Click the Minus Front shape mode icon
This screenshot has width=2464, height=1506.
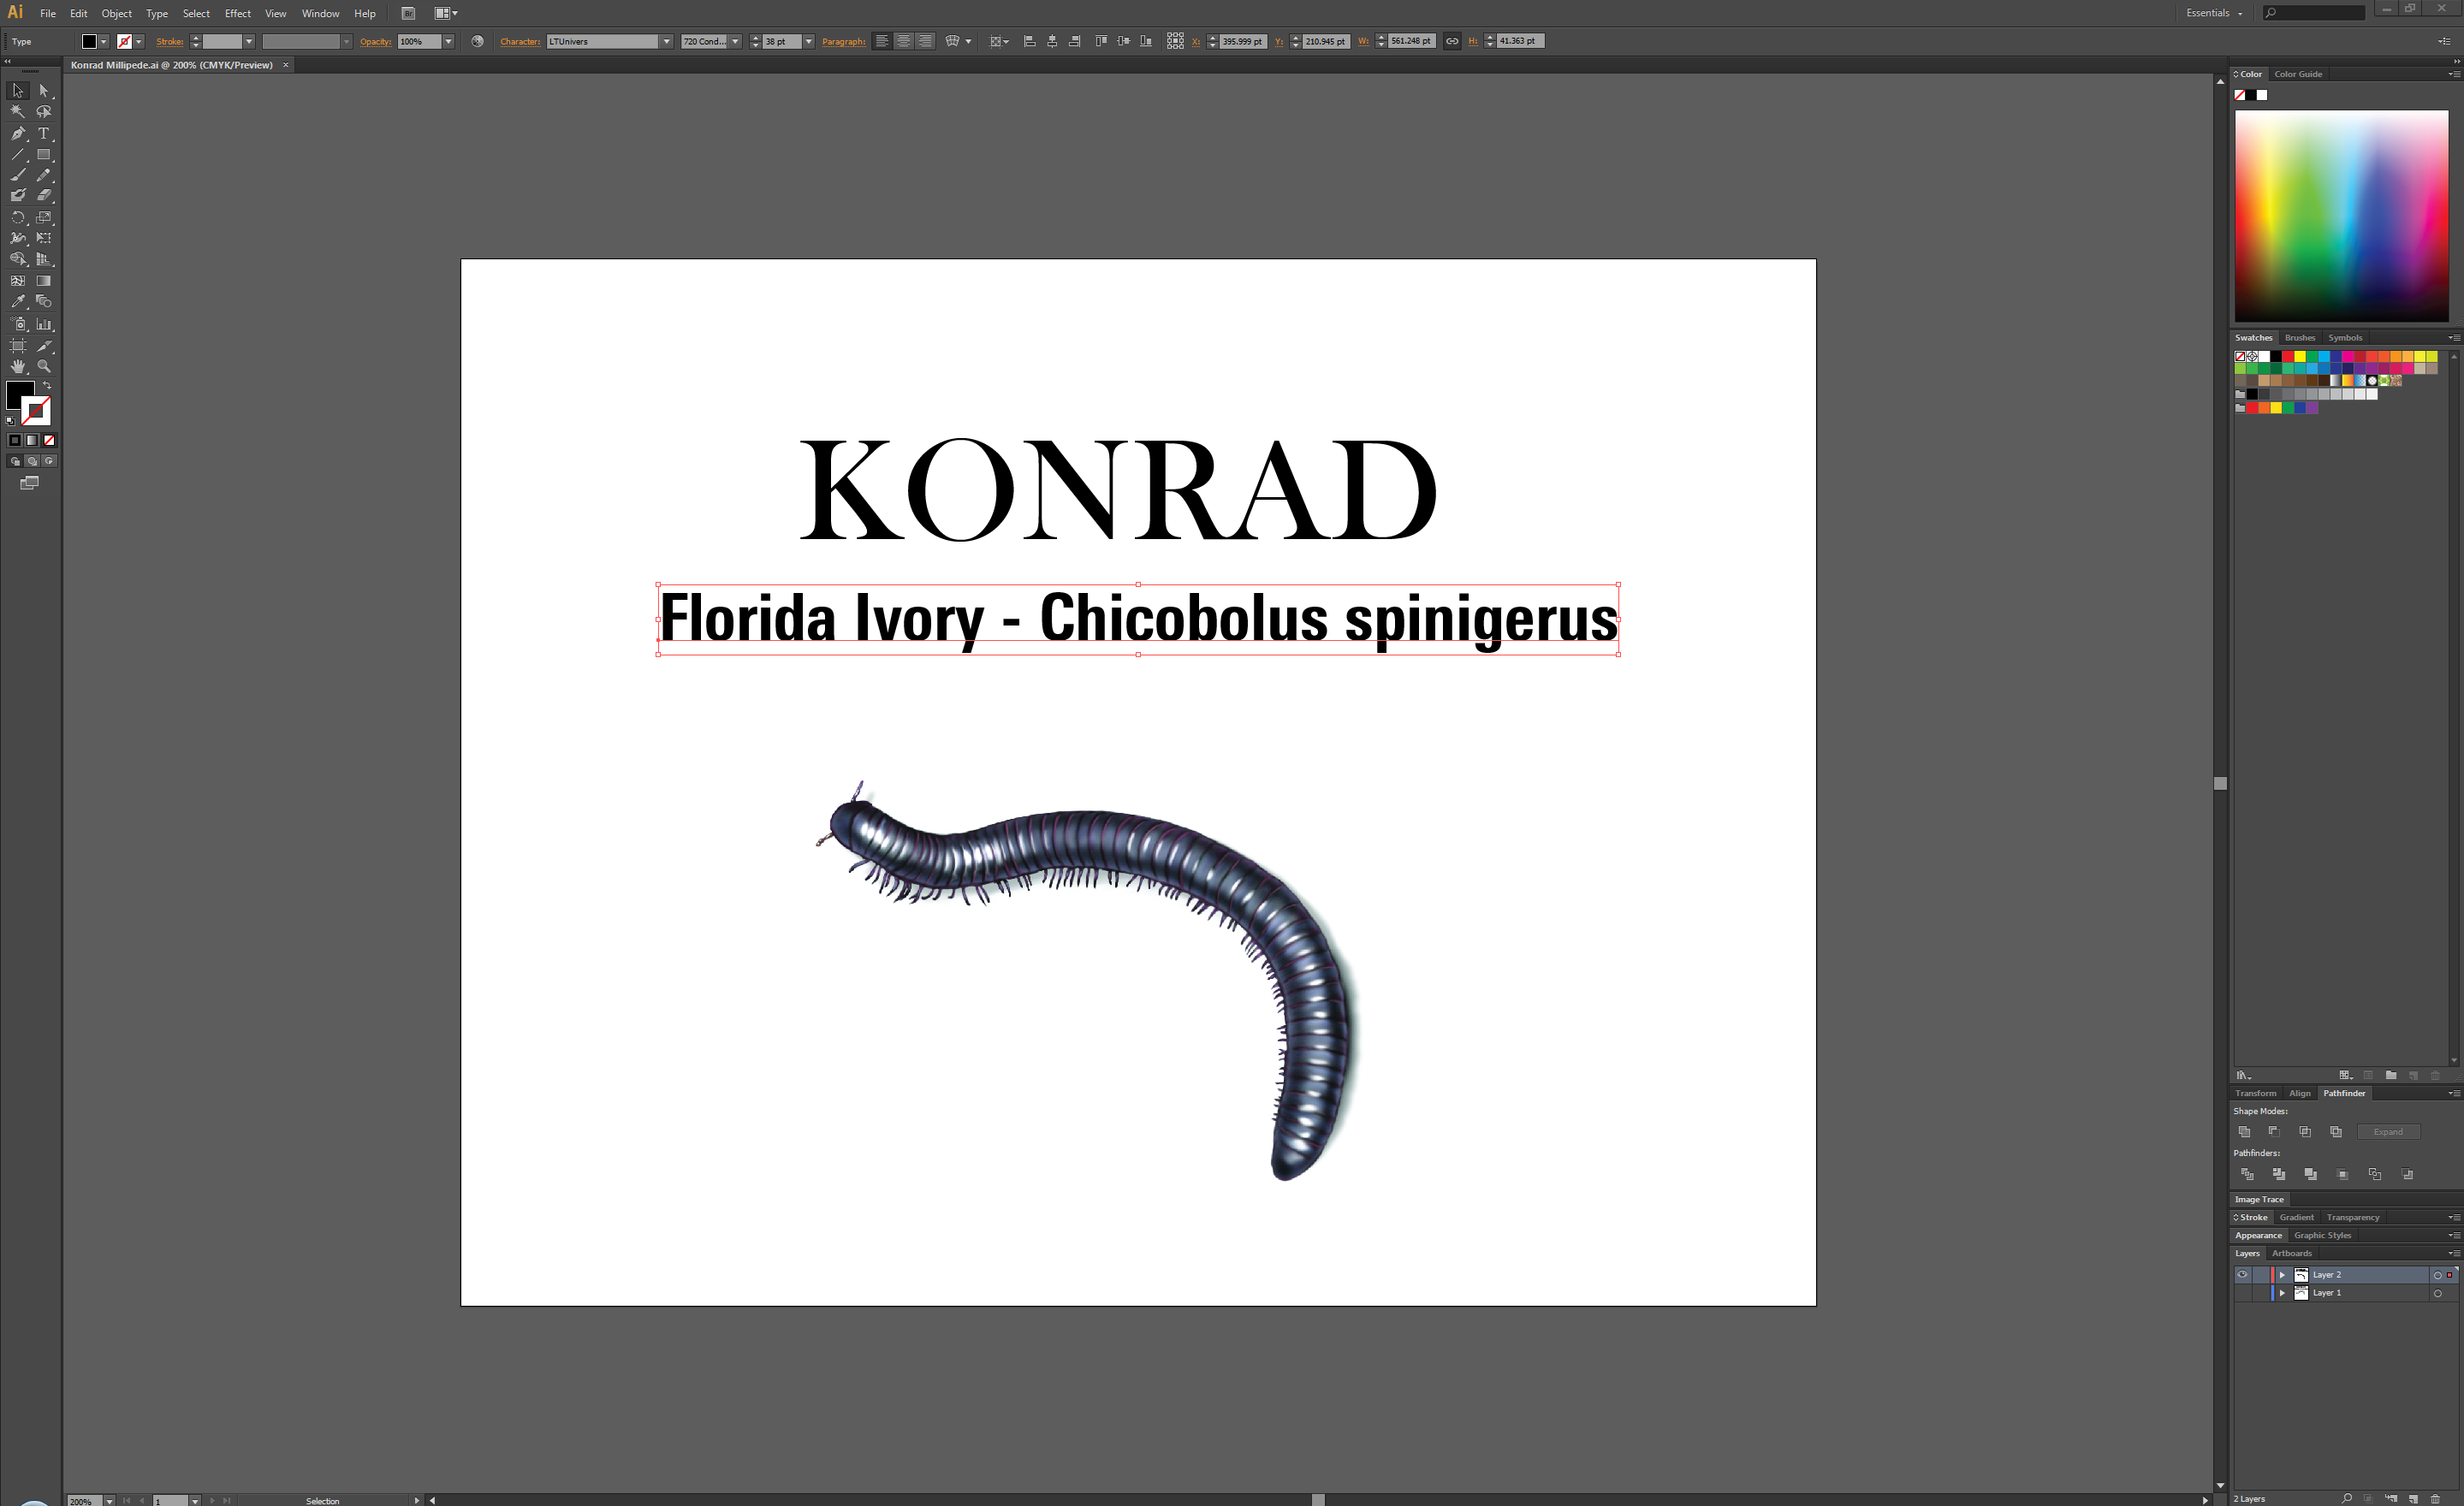click(x=2274, y=1132)
